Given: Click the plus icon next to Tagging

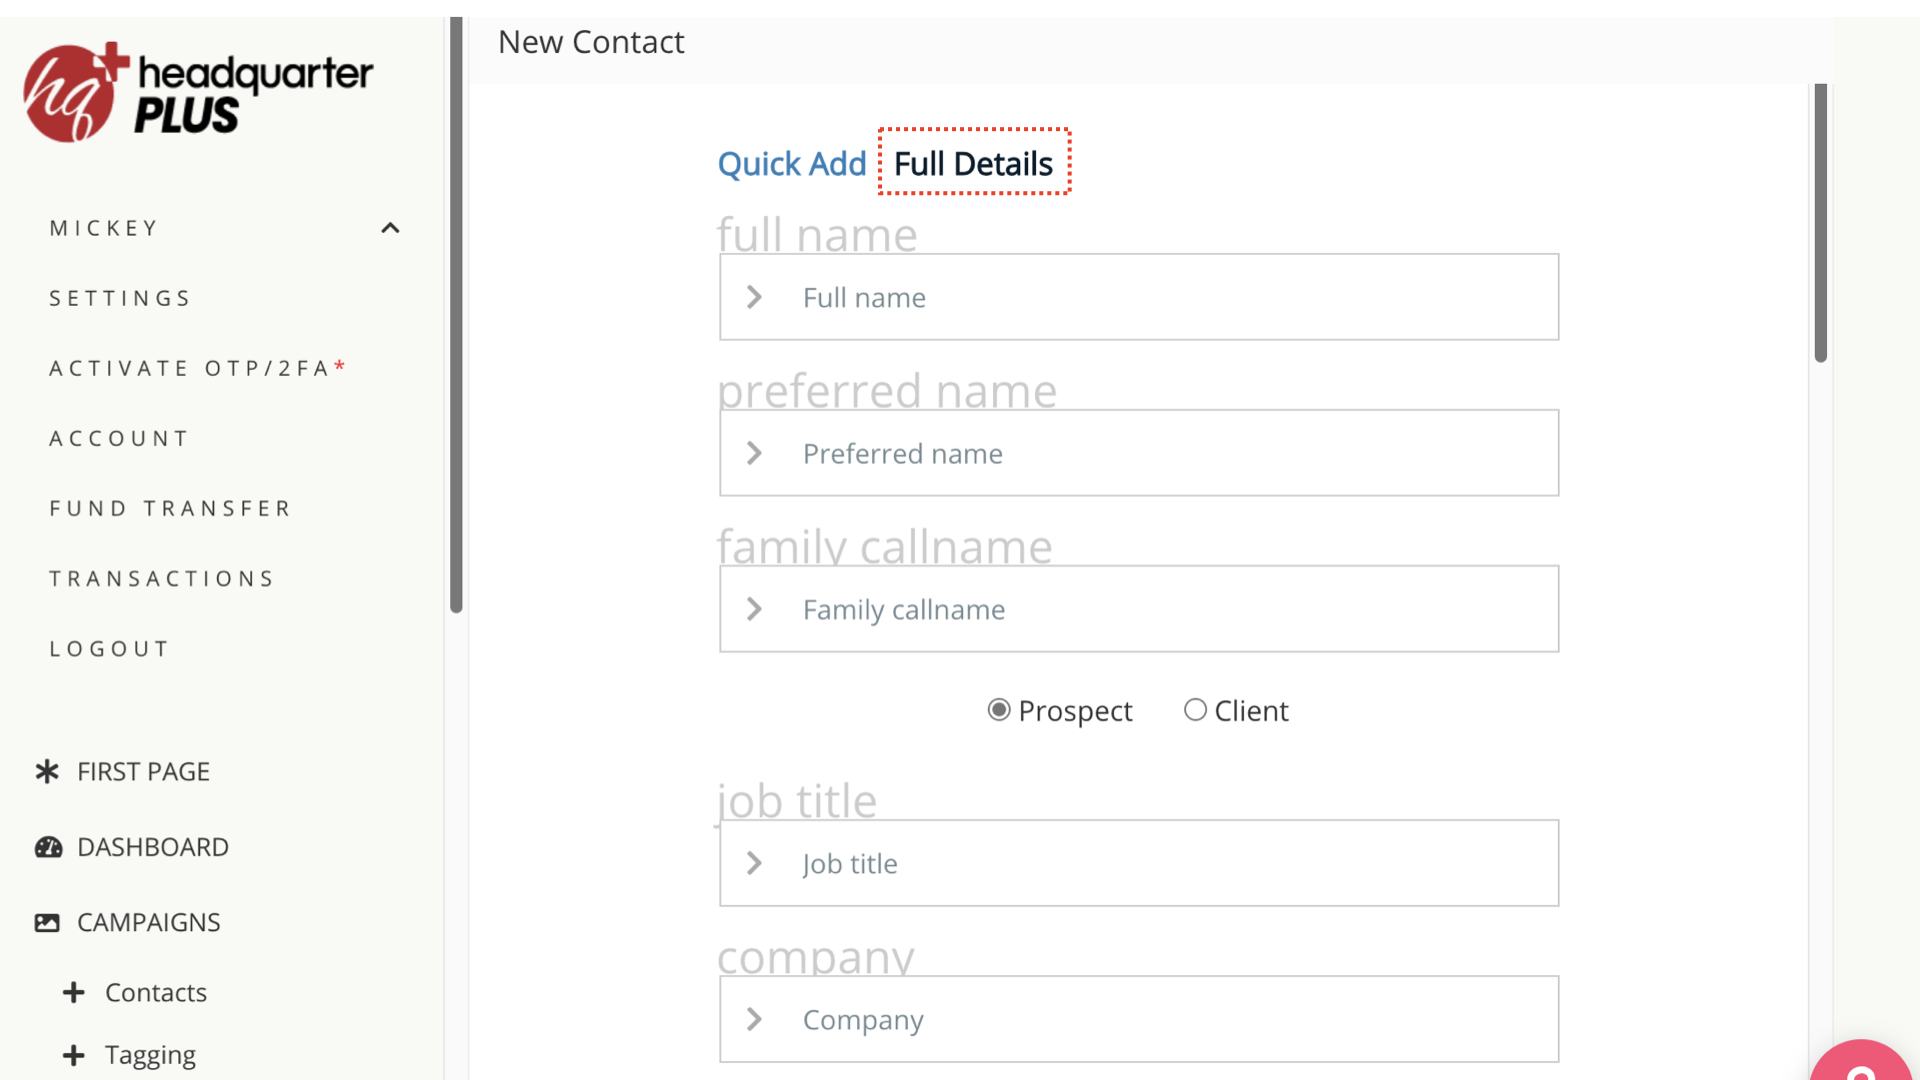Looking at the screenshot, I should click(73, 1056).
